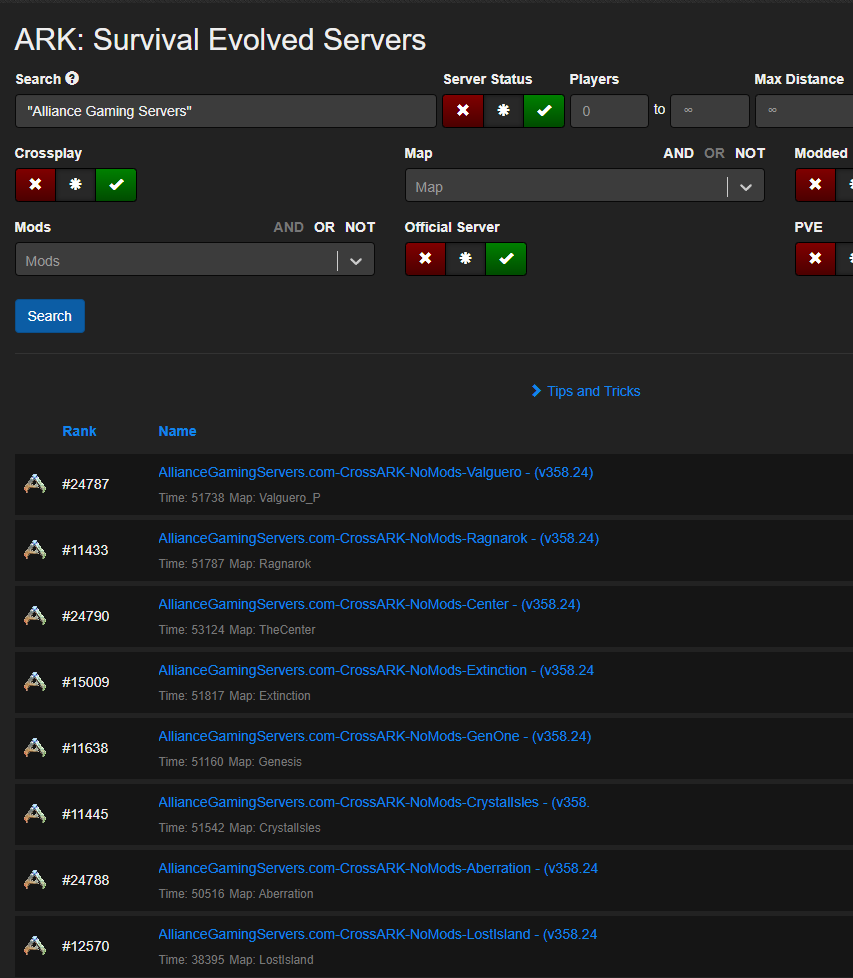Sort results by Rank column
The width and height of the screenshot is (853, 978).
(79, 431)
